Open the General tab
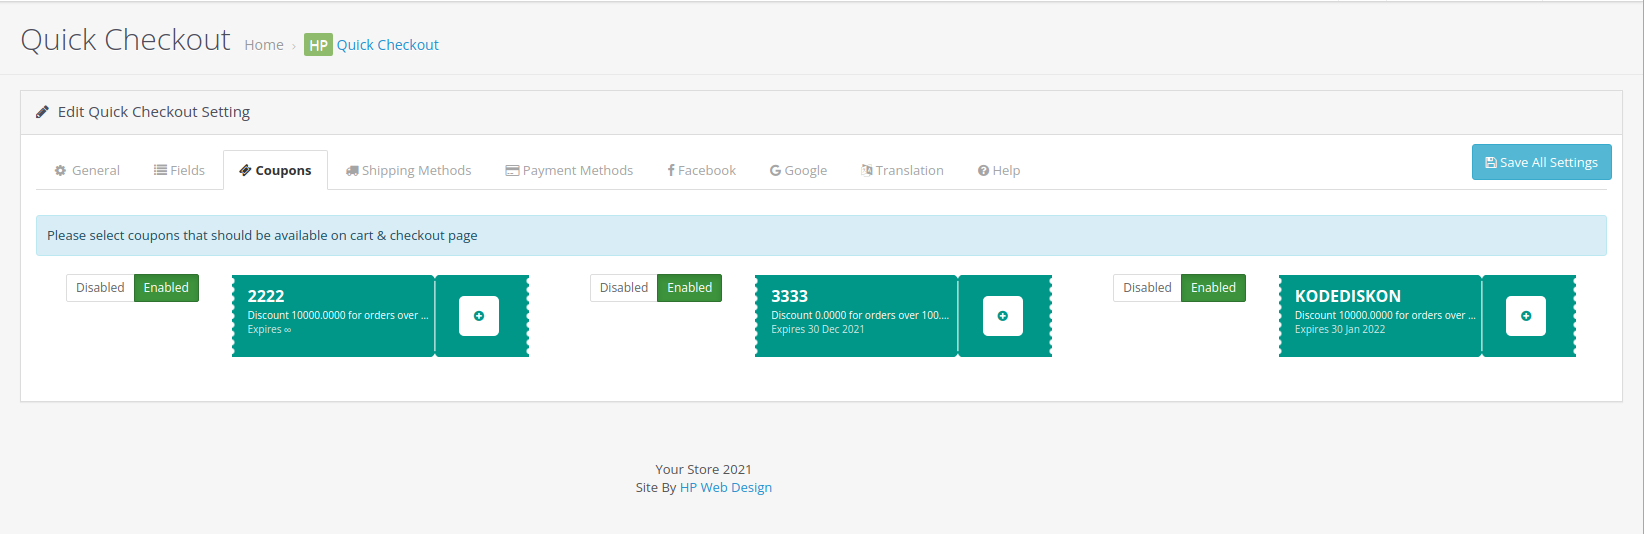The width and height of the screenshot is (1644, 534). 87,171
